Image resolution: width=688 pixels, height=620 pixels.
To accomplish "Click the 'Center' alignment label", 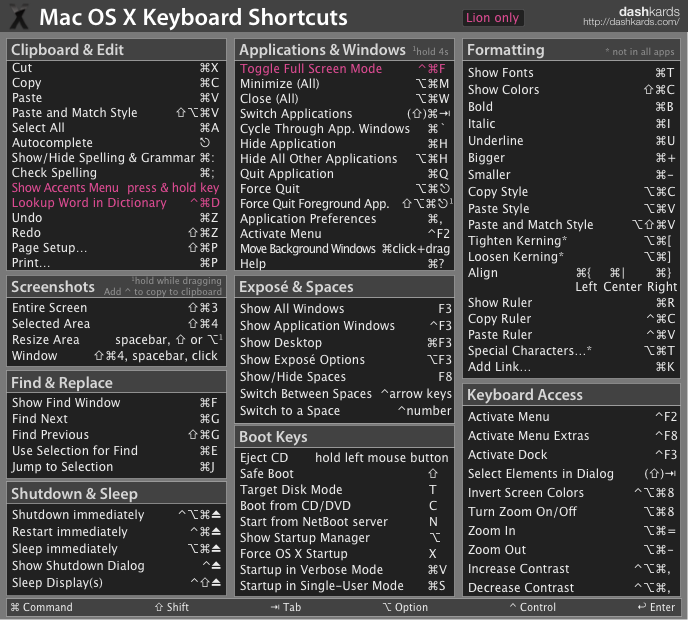I will 622,287.
